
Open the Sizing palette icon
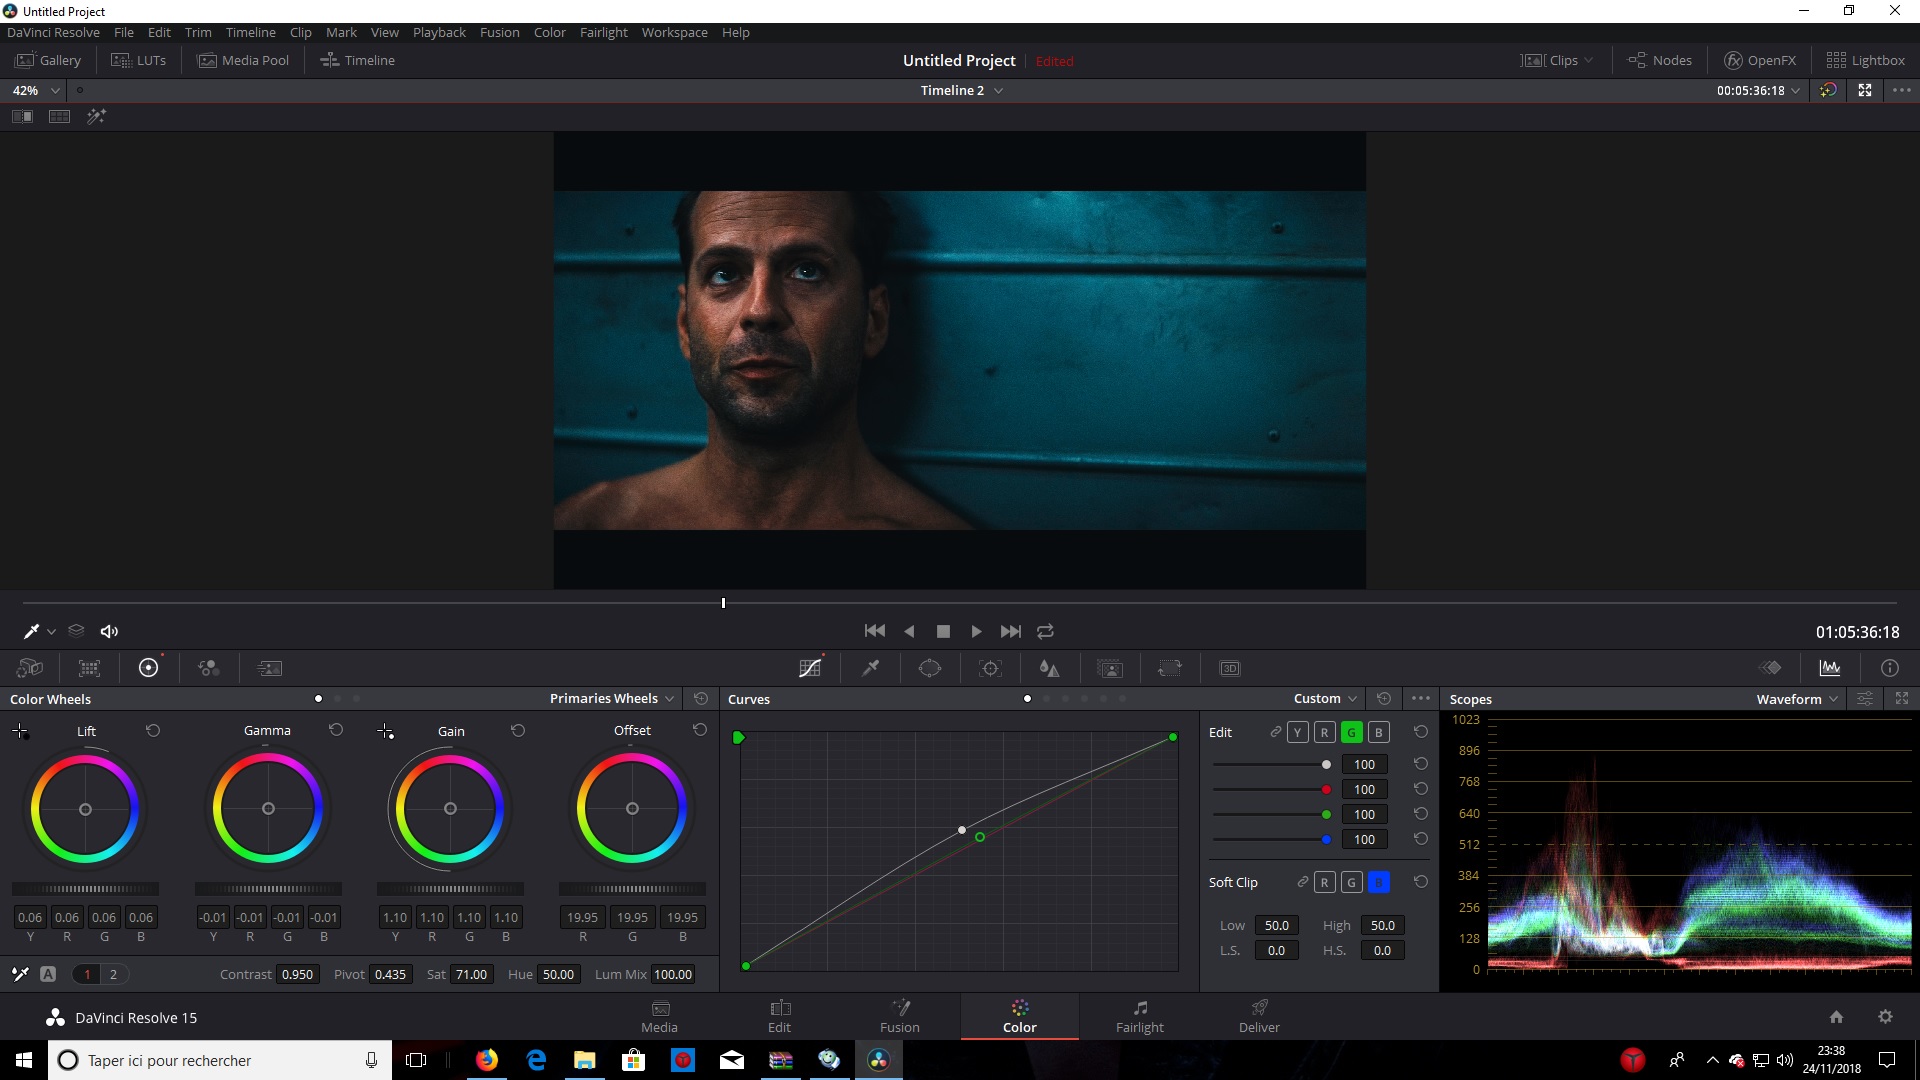1169,668
